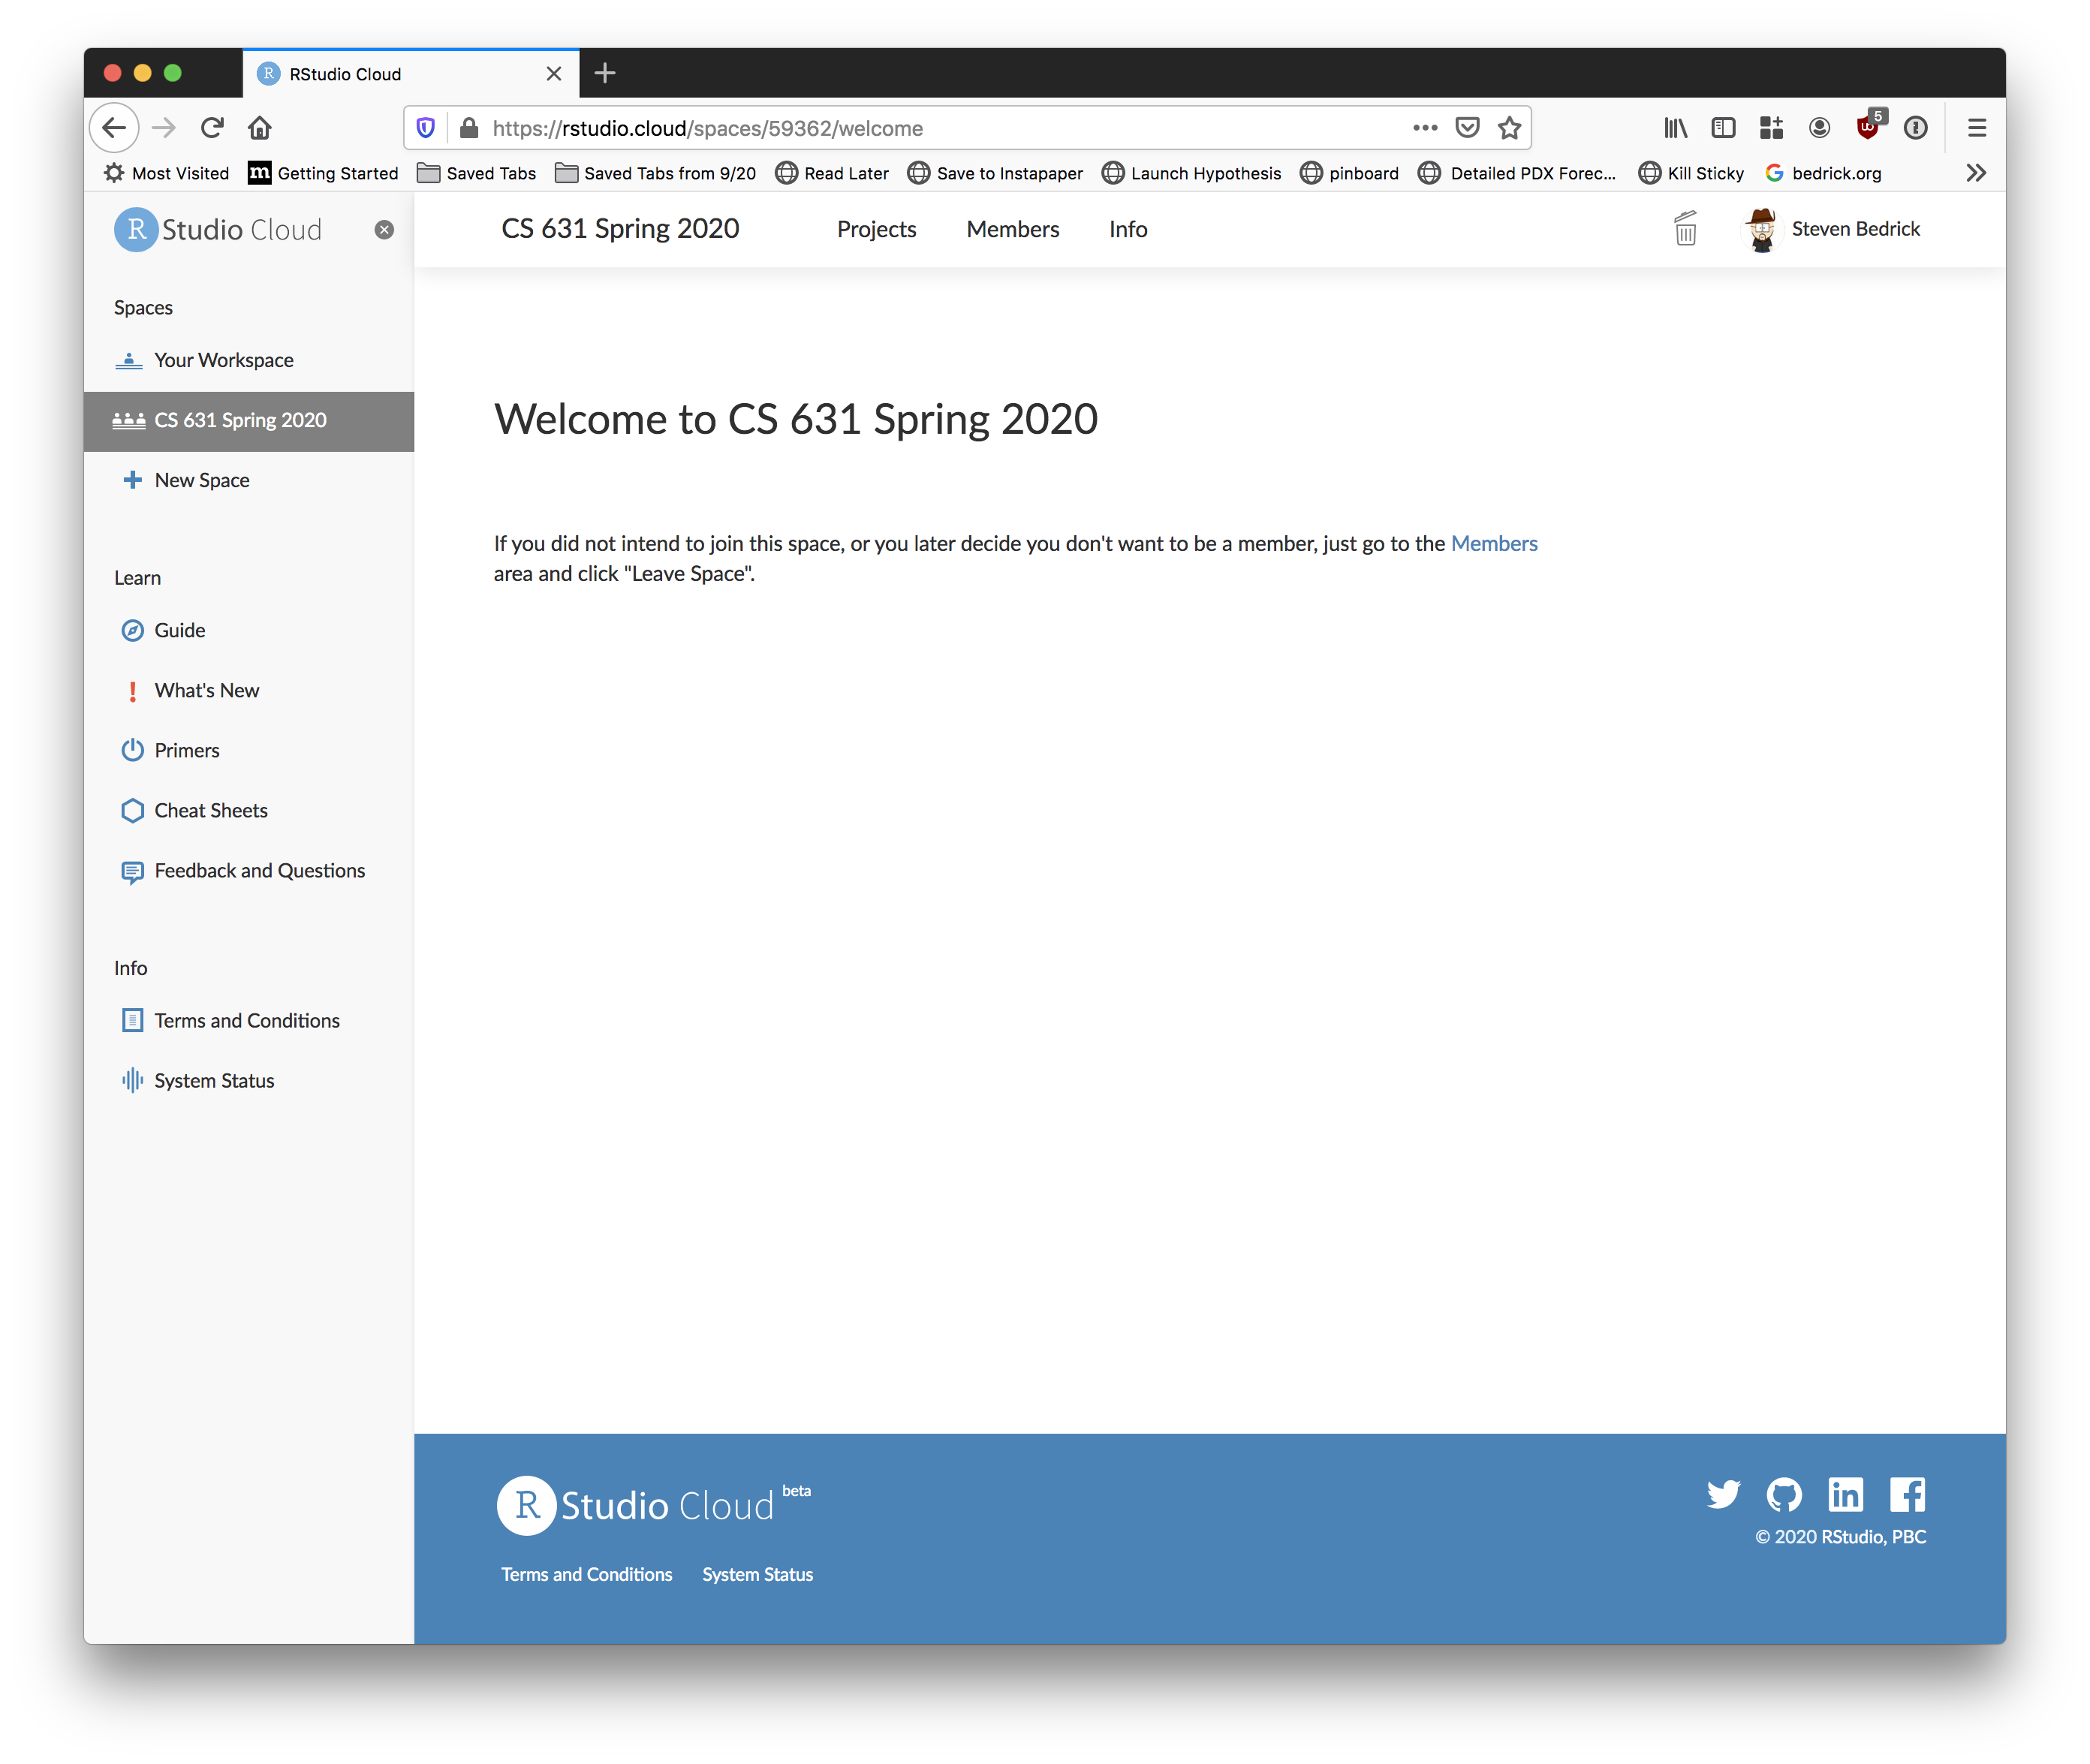Toggle Firefox sidebar view icon

pos(1723,128)
